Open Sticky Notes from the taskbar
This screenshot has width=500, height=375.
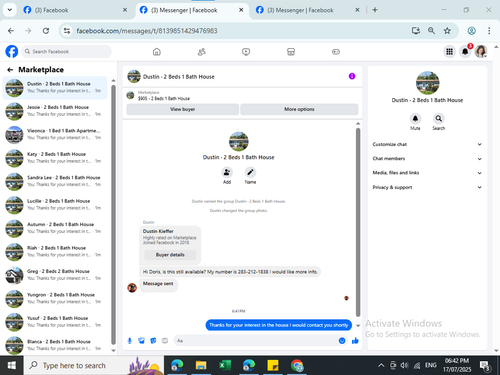(x=273, y=366)
